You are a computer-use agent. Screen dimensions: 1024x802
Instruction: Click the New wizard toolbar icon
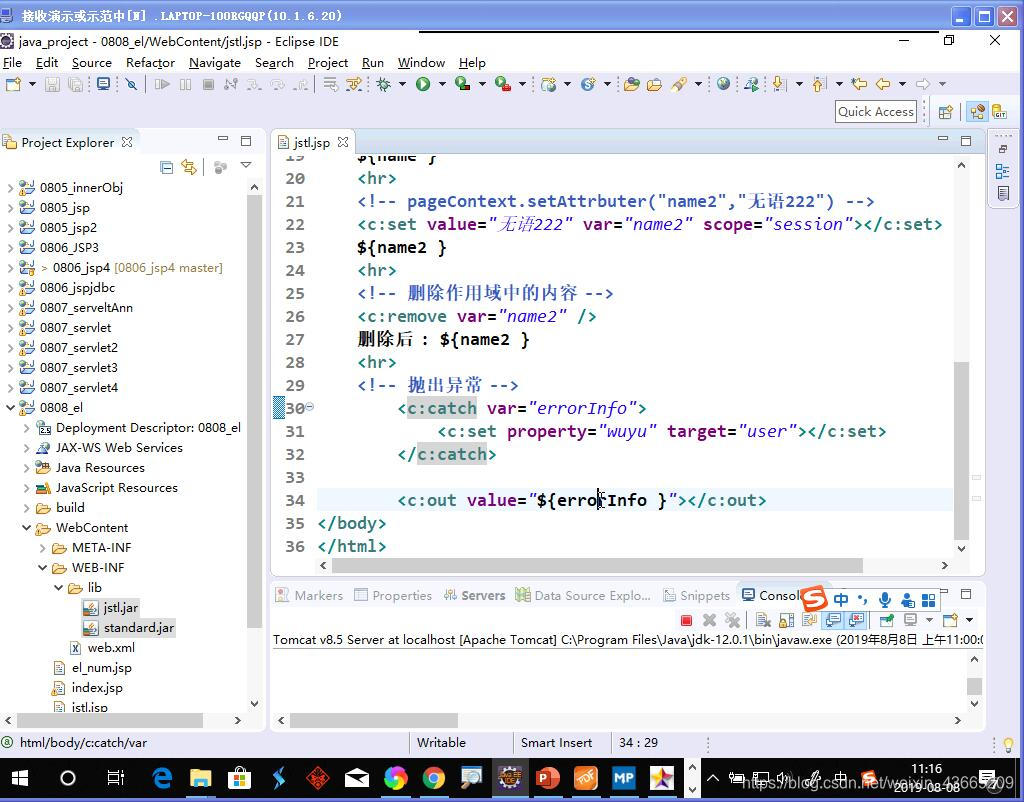pyautogui.click(x=13, y=84)
